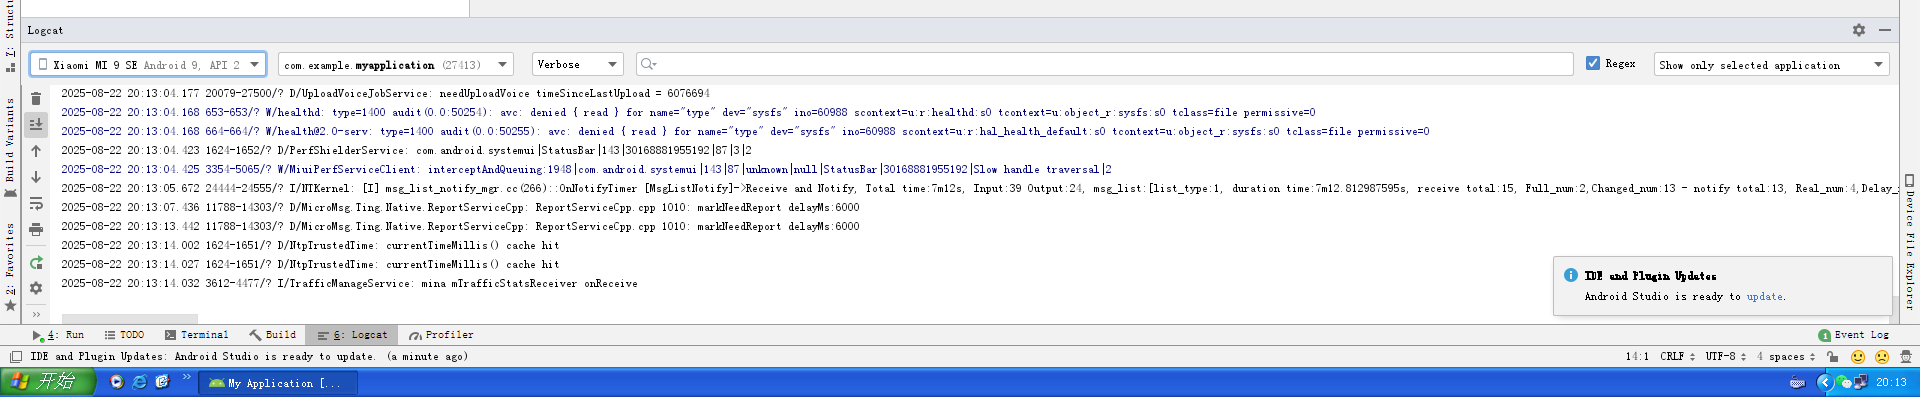Toggle soft-wrap for logcat lines
The width and height of the screenshot is (1920, 397).
coord(36,204)
